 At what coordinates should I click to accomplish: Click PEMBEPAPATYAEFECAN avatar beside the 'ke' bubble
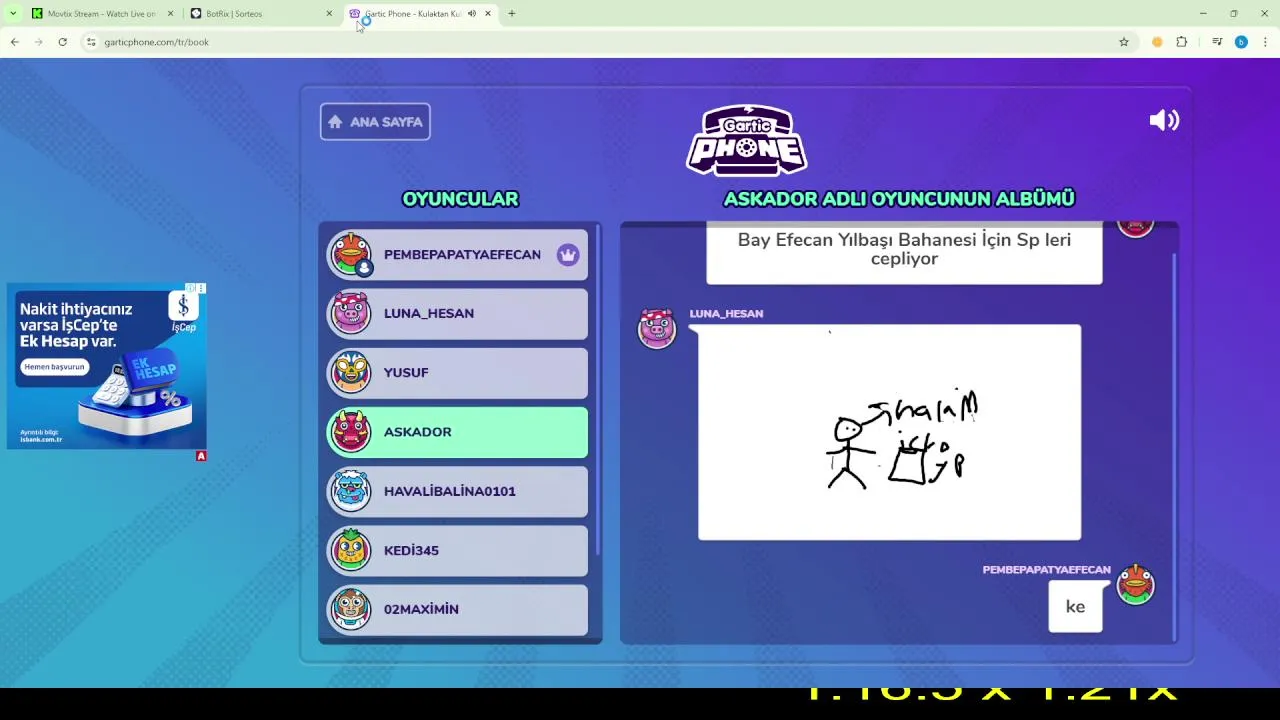[x=1135, y=585]
